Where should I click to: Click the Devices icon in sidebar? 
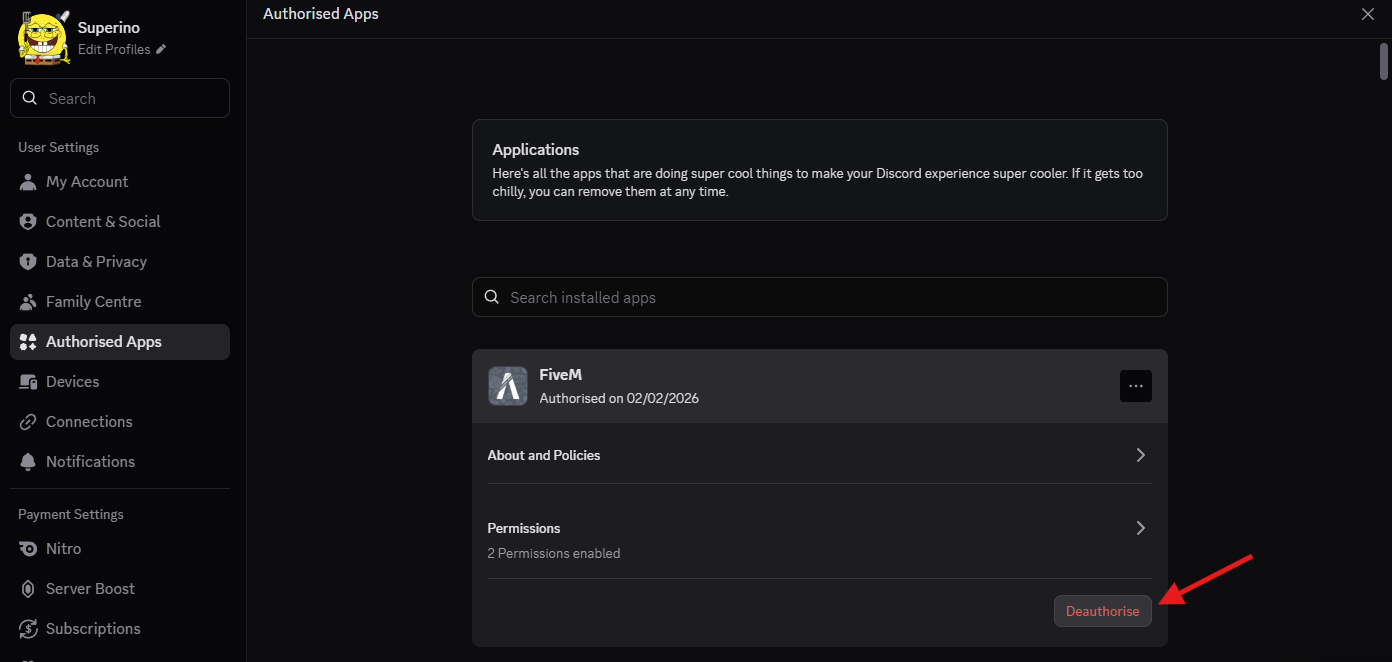(x=28, y=382)
